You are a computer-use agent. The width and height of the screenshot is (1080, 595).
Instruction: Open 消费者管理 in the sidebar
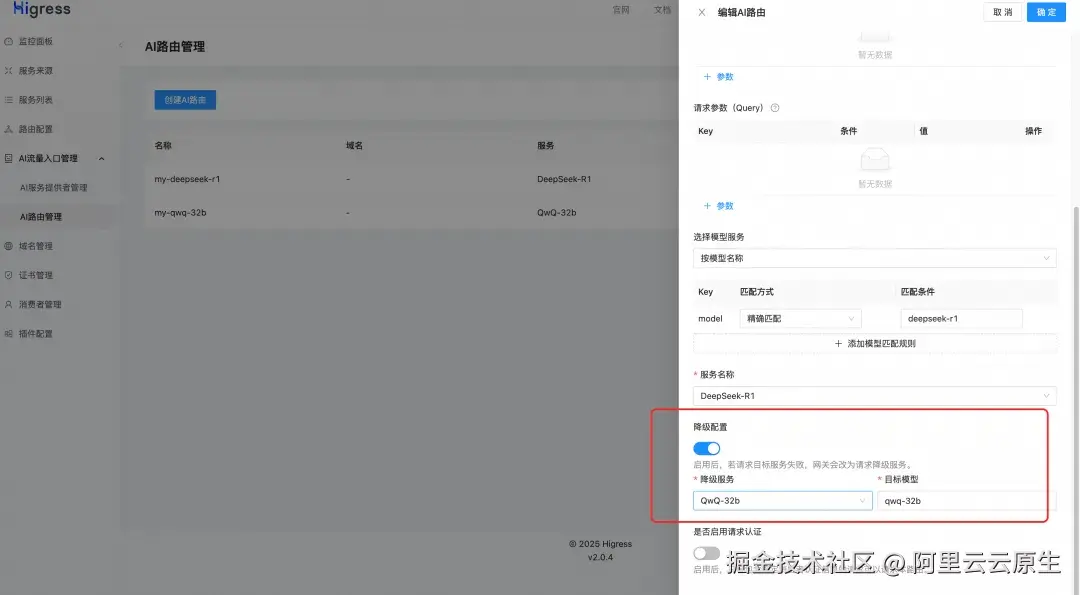click(40, 304)
